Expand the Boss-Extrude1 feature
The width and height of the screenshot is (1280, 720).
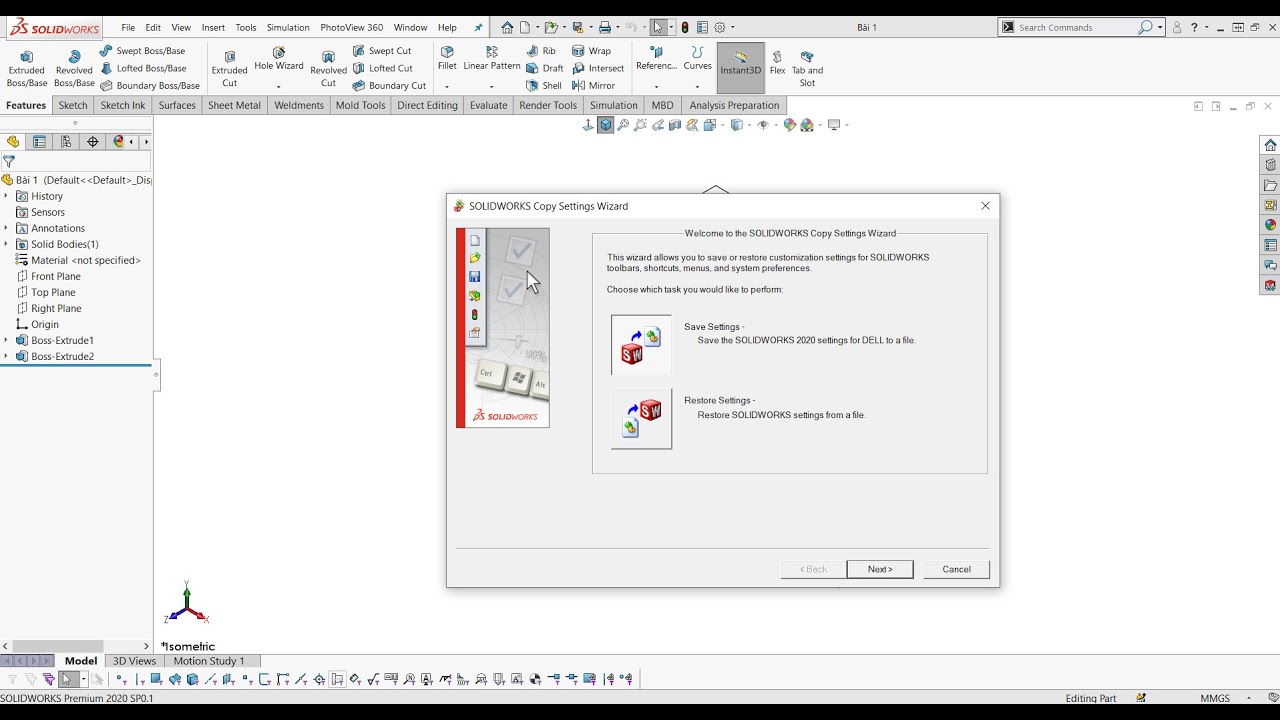pos(6,340)
